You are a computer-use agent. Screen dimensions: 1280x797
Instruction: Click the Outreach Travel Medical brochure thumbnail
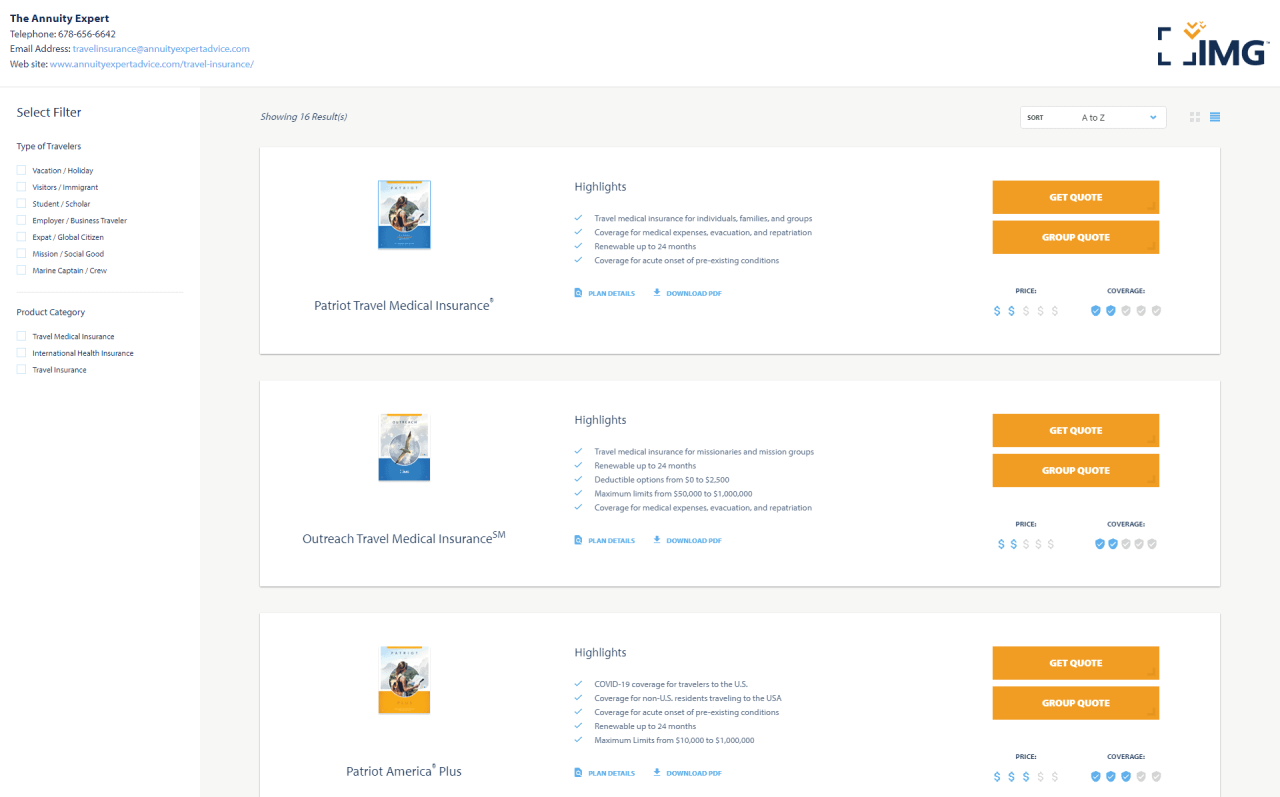[x=404, y=447]
